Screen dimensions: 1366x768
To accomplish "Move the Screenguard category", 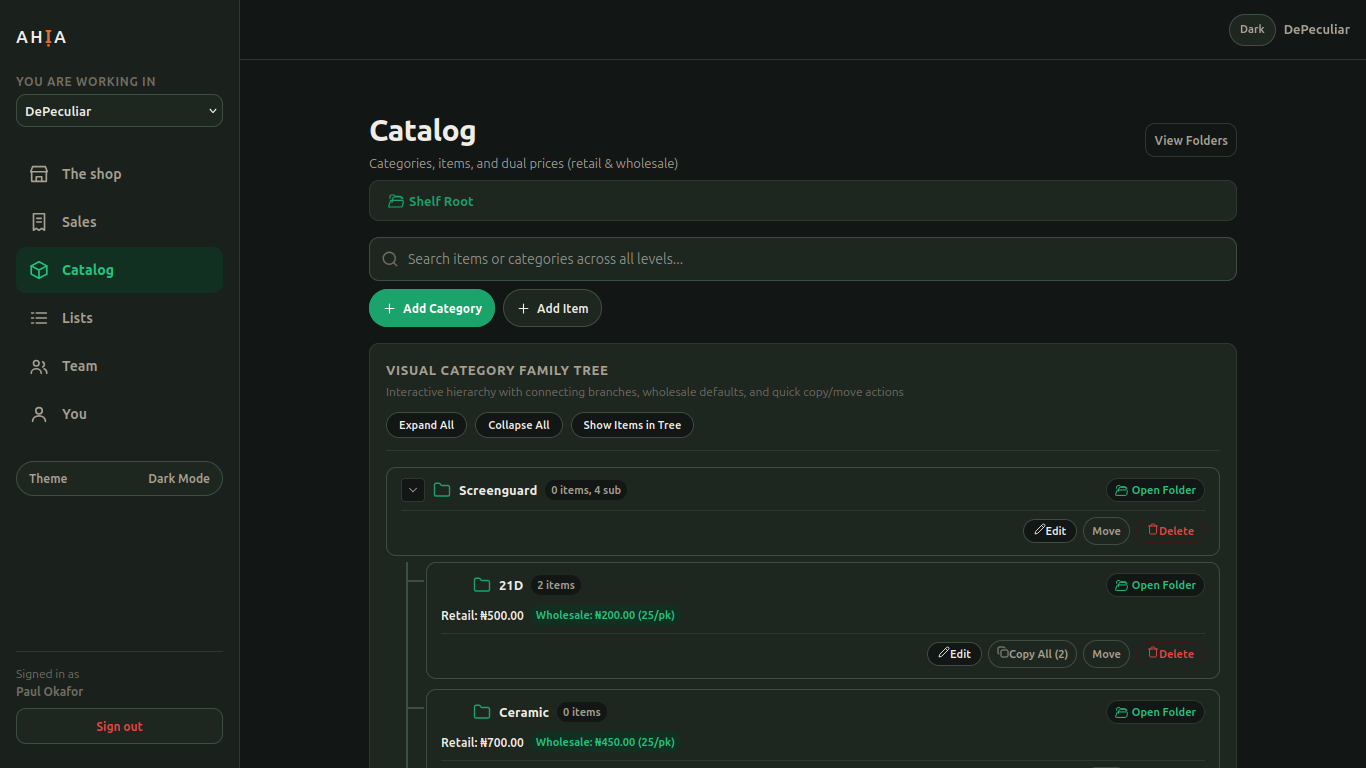I will [x=1106, y=531].
